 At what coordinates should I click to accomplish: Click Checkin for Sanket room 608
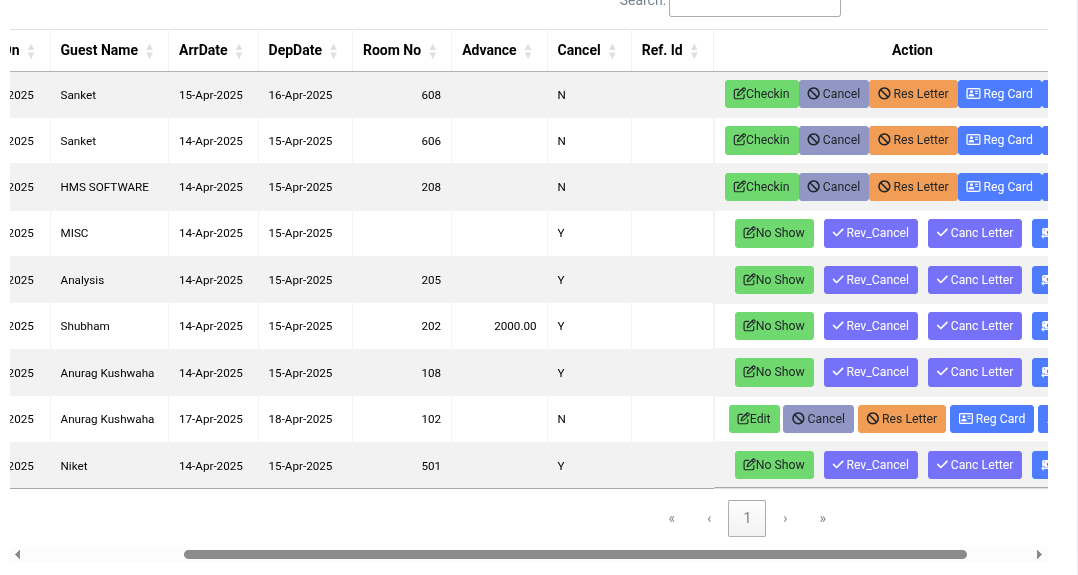coord(761,94)
